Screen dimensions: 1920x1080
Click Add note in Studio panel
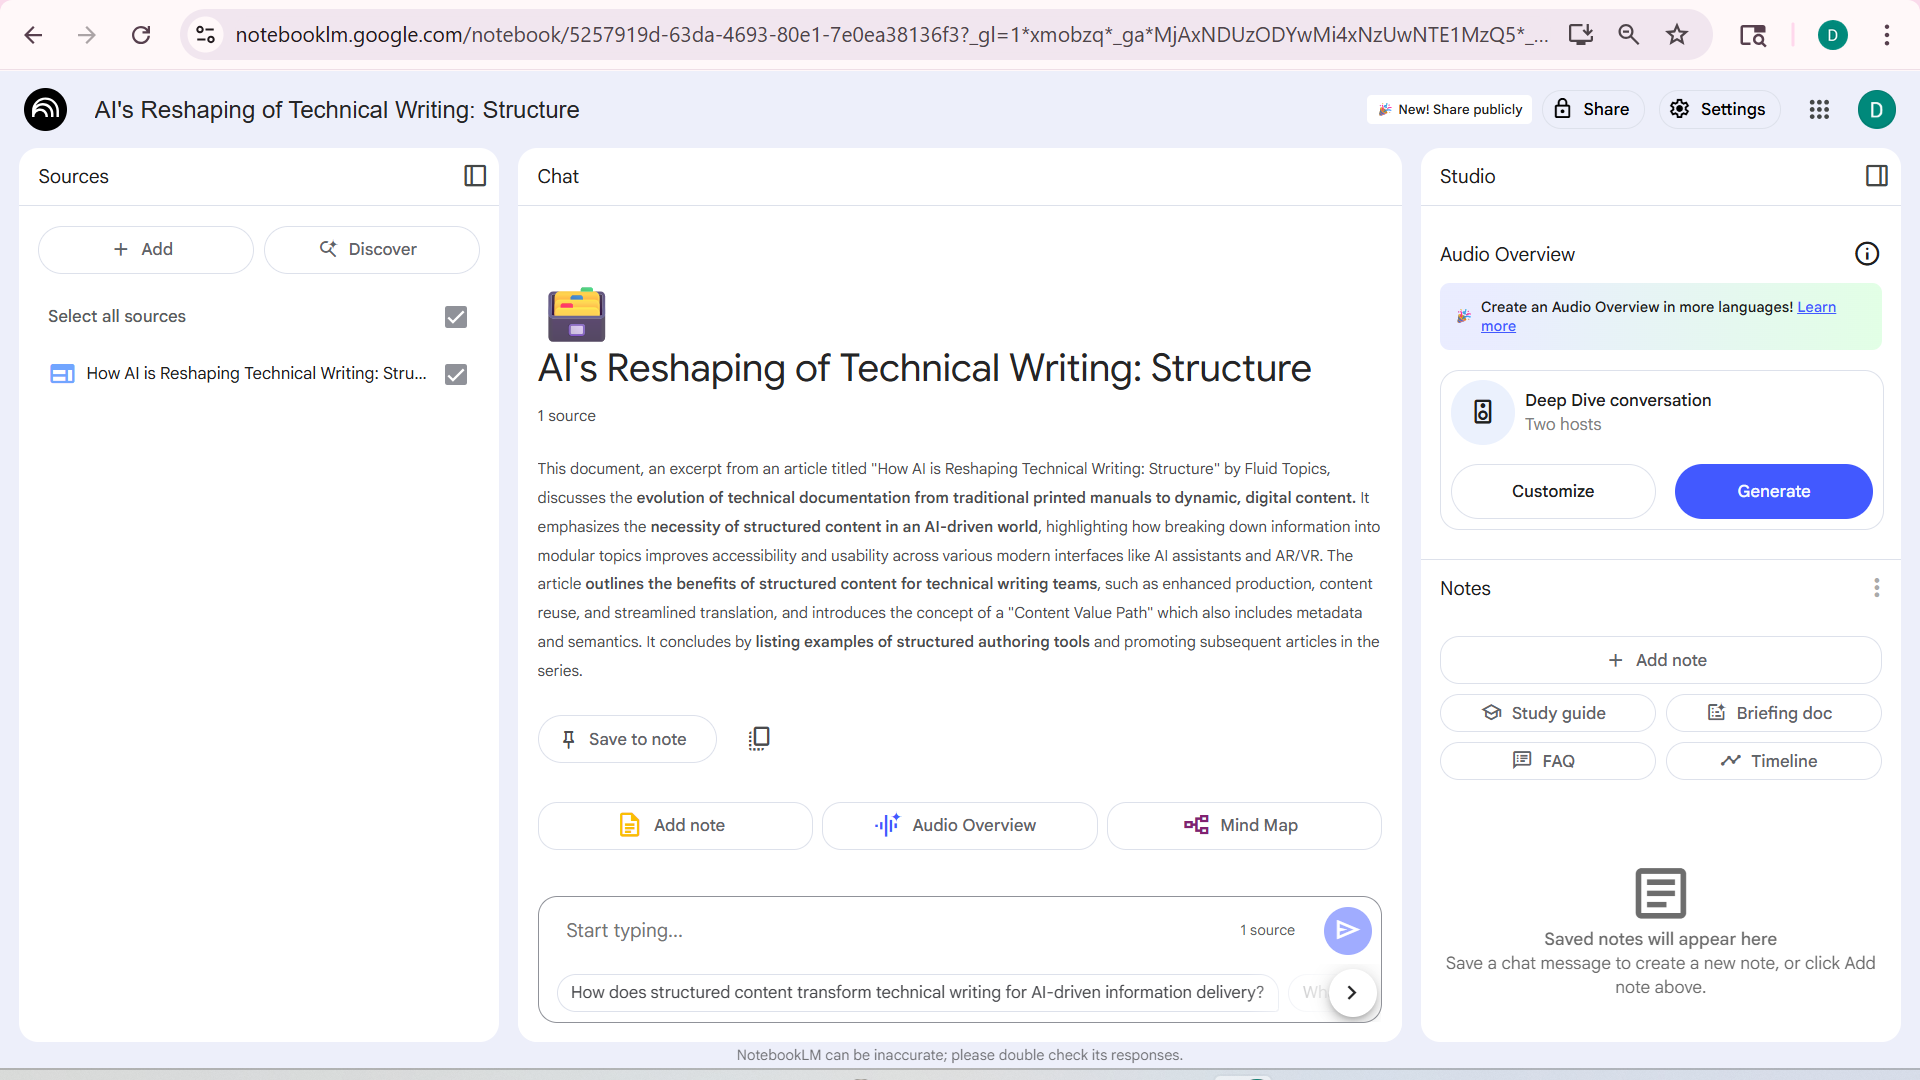click(x=1660, y=660)
